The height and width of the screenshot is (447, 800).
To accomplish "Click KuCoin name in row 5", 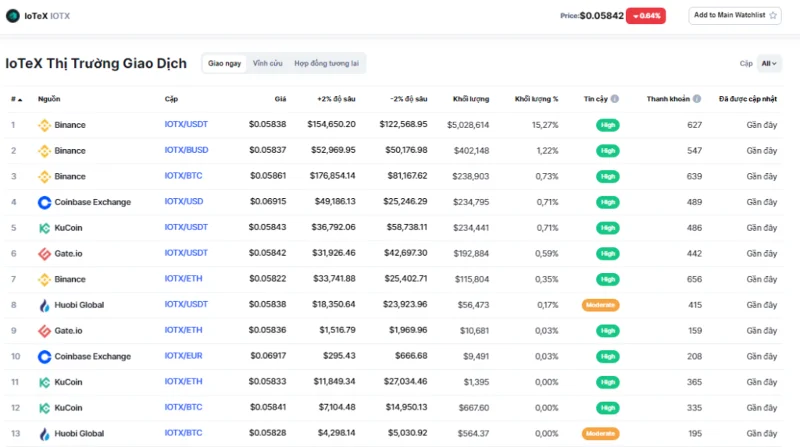I will pos(68,228).
